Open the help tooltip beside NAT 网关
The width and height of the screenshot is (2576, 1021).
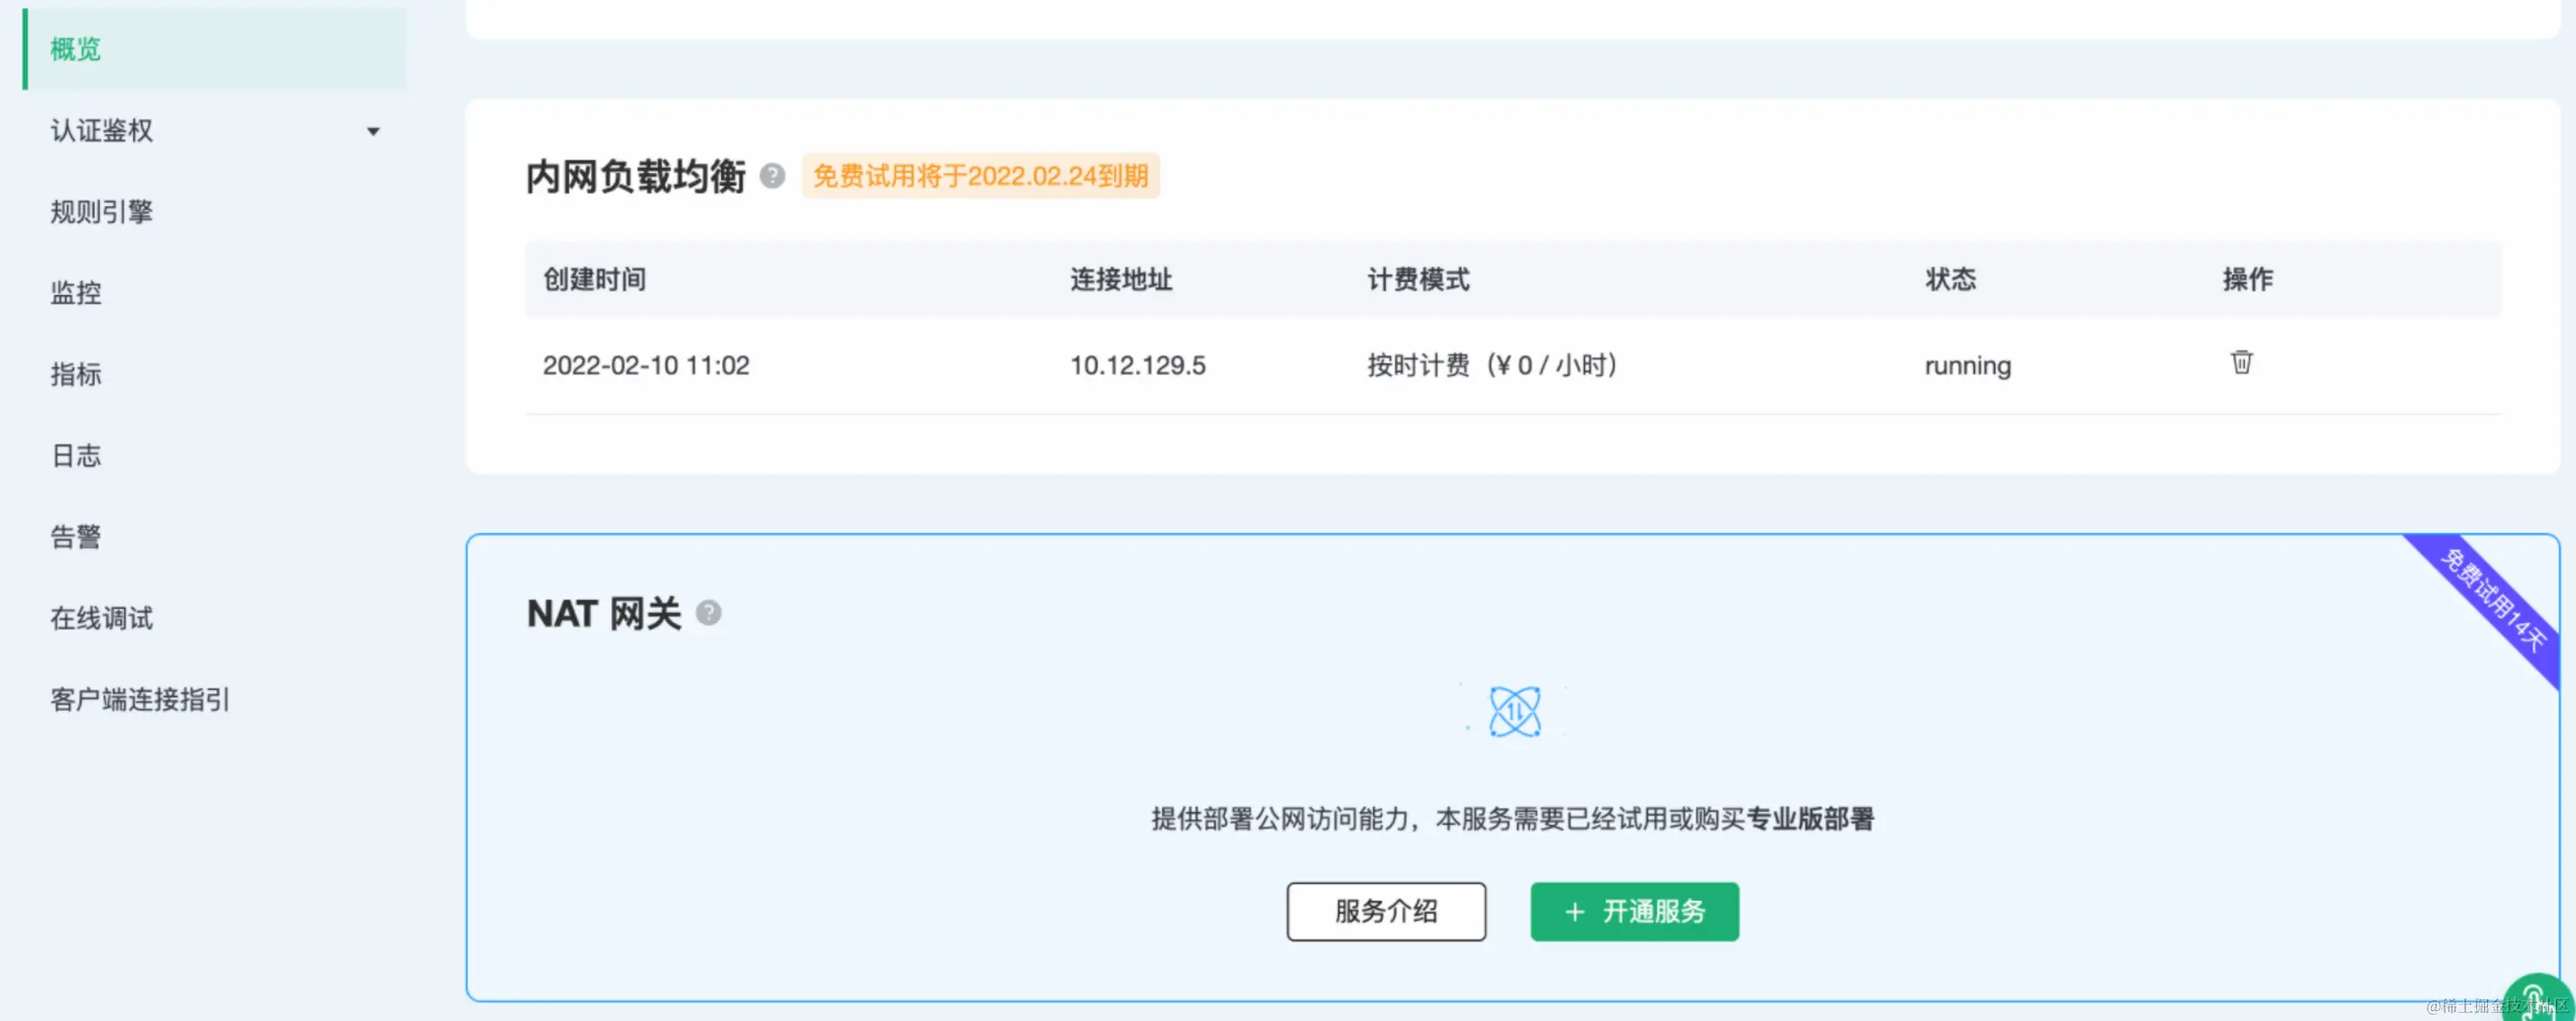pyautogui.click(x=709, y=613)
